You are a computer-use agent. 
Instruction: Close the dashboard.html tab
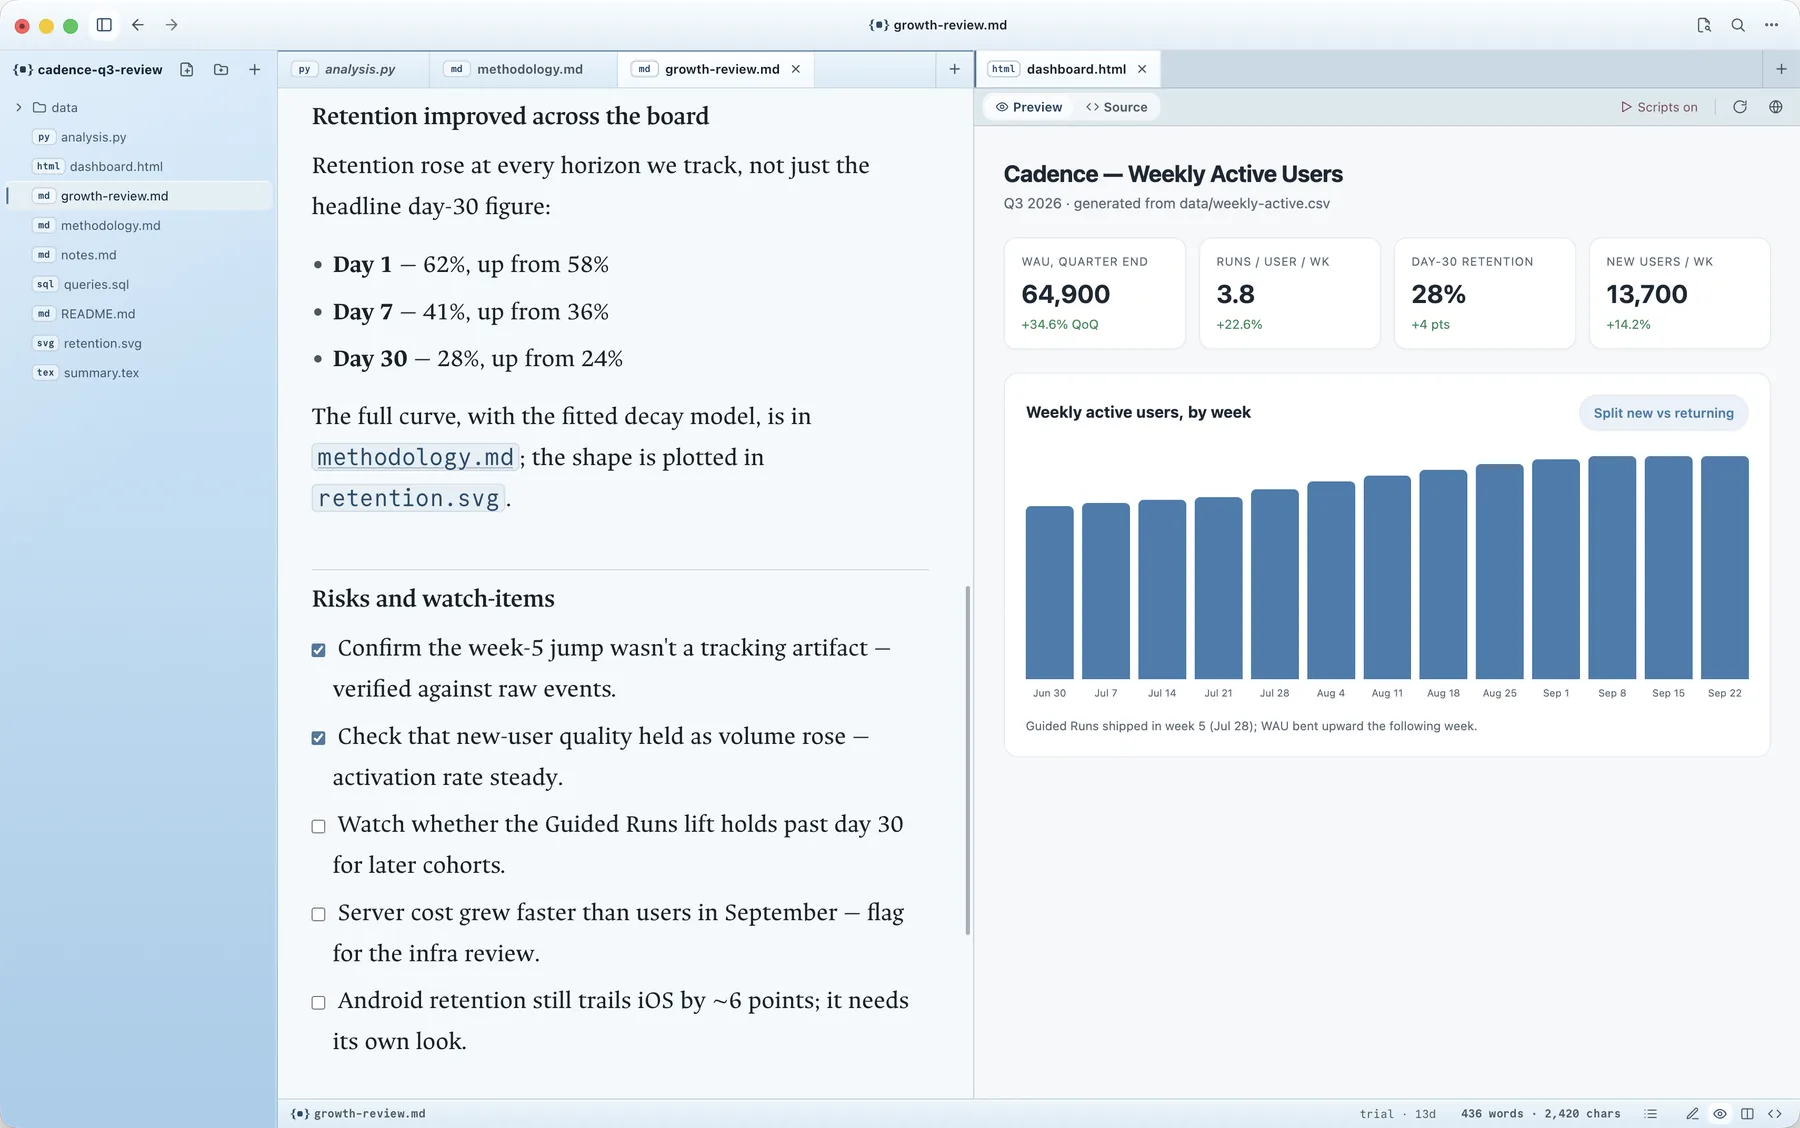coord(1142,69)
